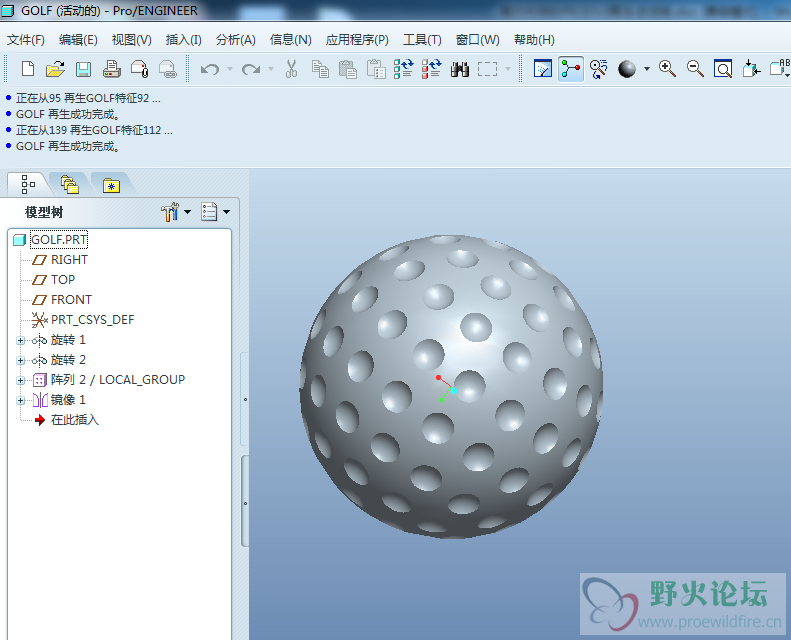
Task: Expand the 阵列 2 / LOCAL_GROUP node
Action: (20, 380)
